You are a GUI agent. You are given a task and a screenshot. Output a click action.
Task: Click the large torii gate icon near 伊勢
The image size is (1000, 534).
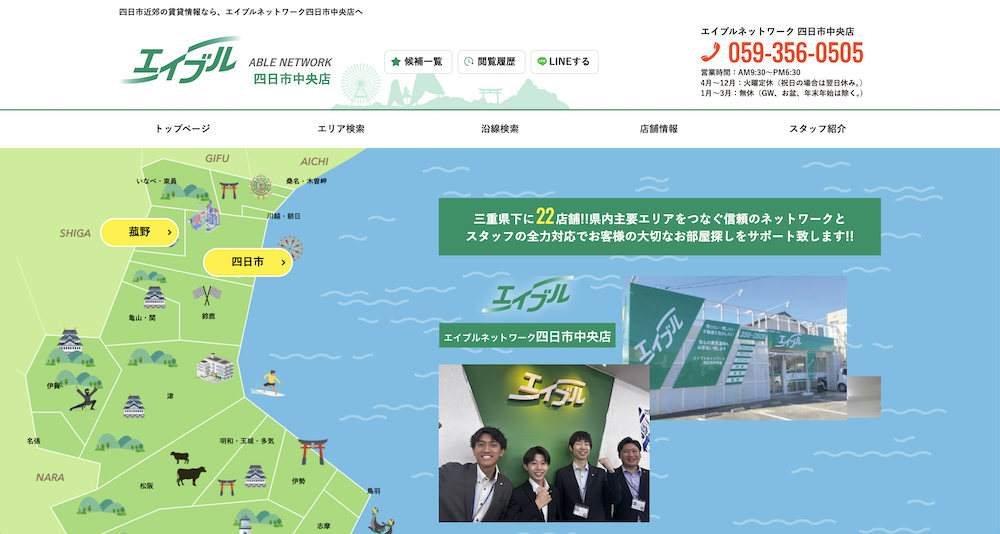313,451
